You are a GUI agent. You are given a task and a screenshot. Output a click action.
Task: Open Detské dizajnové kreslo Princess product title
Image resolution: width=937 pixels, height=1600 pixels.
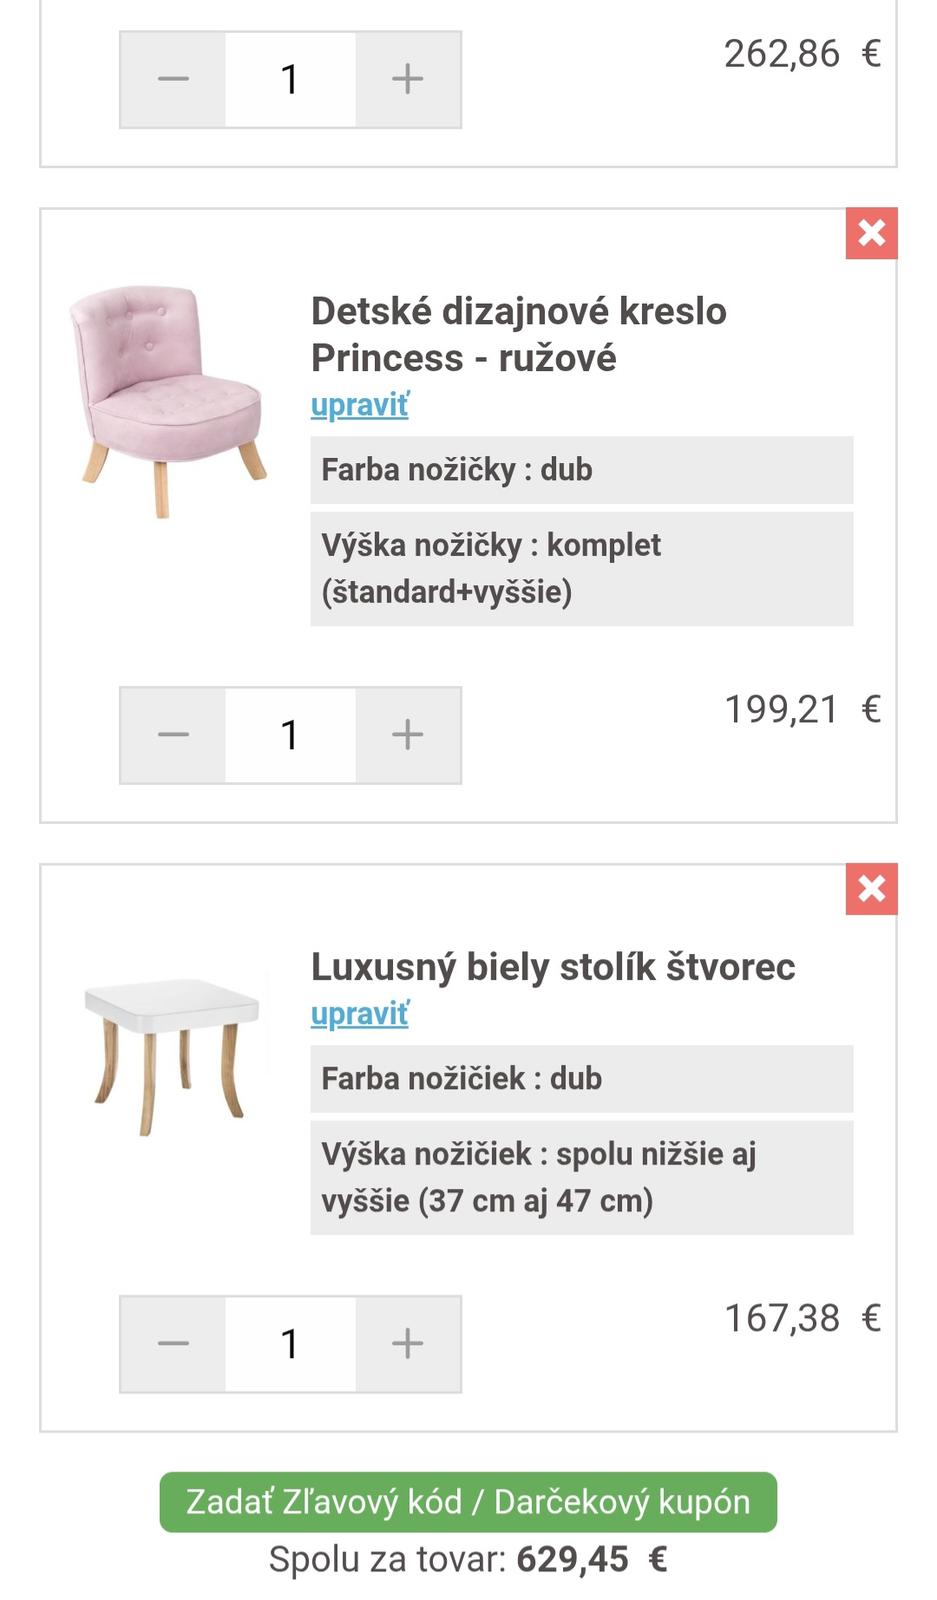pos(518,334)
